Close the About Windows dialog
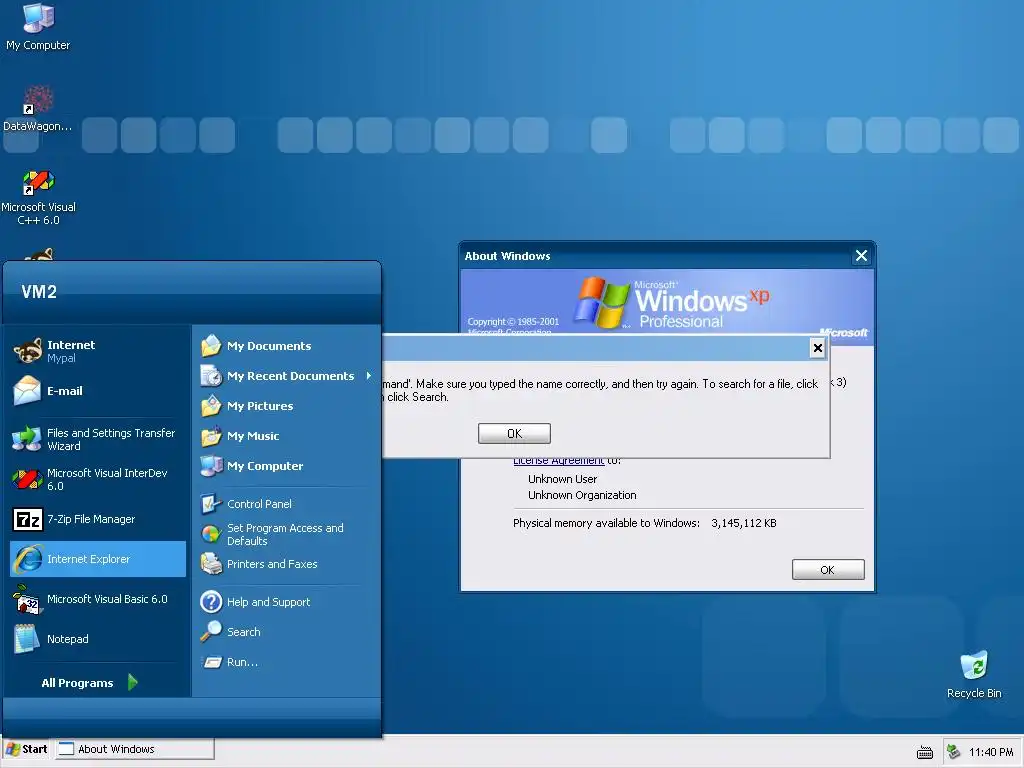 click(861, 256)
